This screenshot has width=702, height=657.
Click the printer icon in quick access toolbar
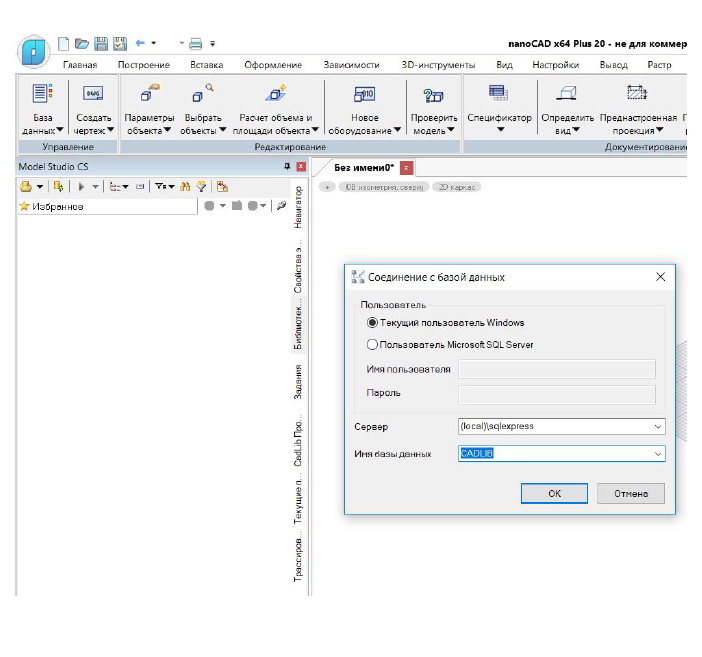click(196, 43)
